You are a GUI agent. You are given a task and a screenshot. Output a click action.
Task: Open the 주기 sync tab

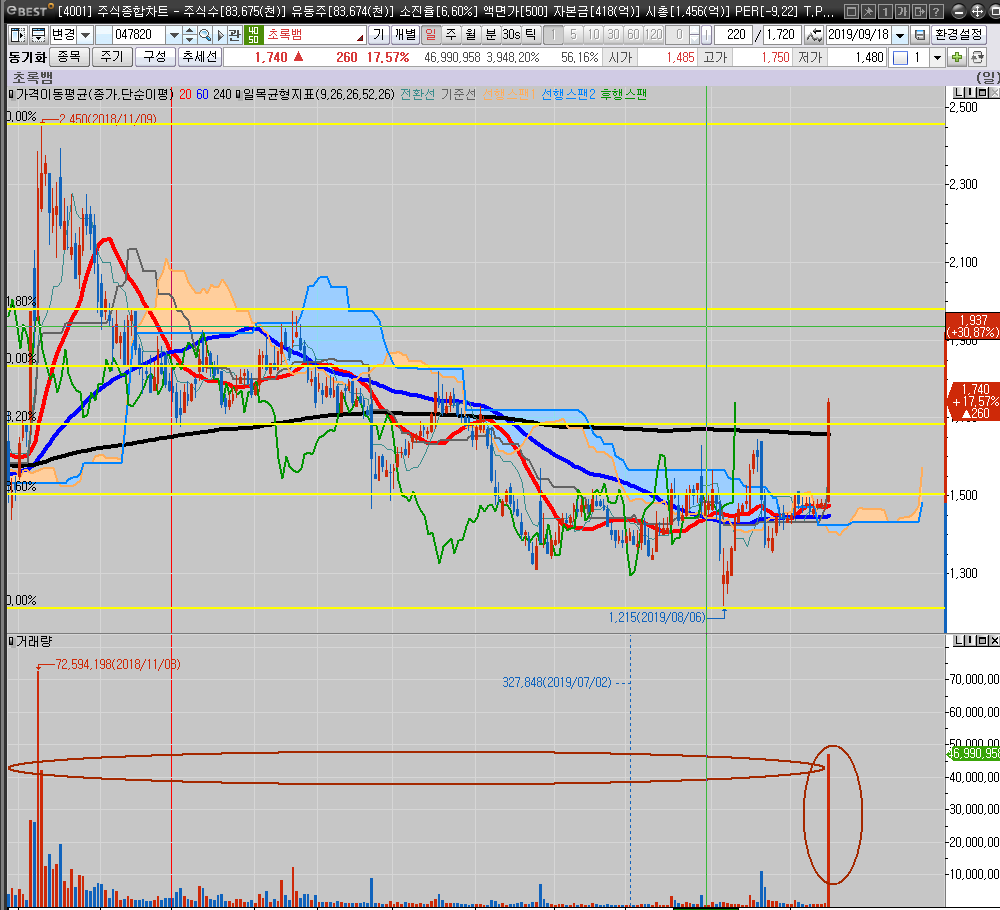tap(112, 57)
